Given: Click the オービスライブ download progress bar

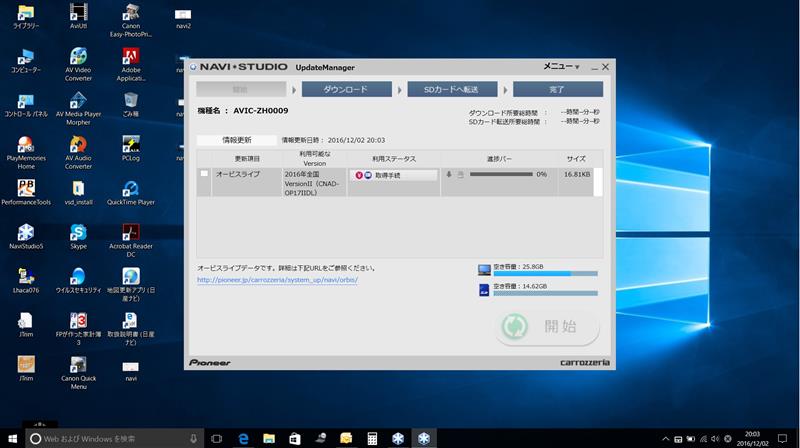Looking at the screenshot, I should [x=501, y=174].
